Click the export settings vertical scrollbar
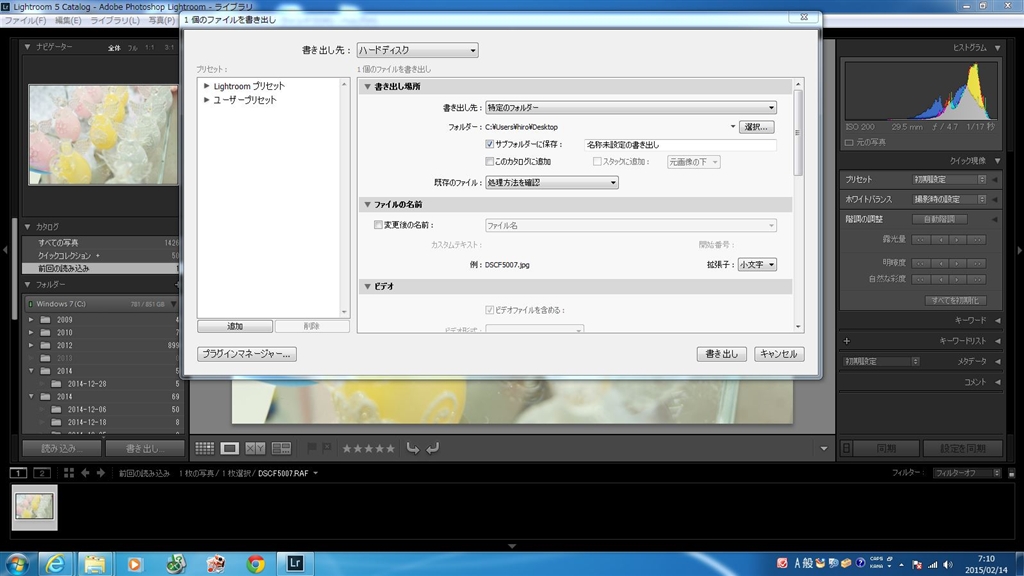 tap(797, 133)
